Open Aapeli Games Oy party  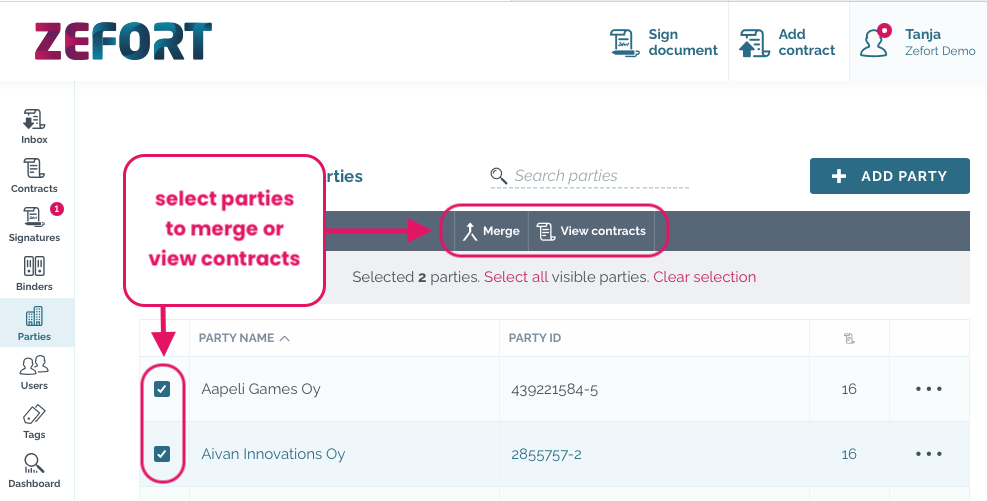(x=261, y=389)
